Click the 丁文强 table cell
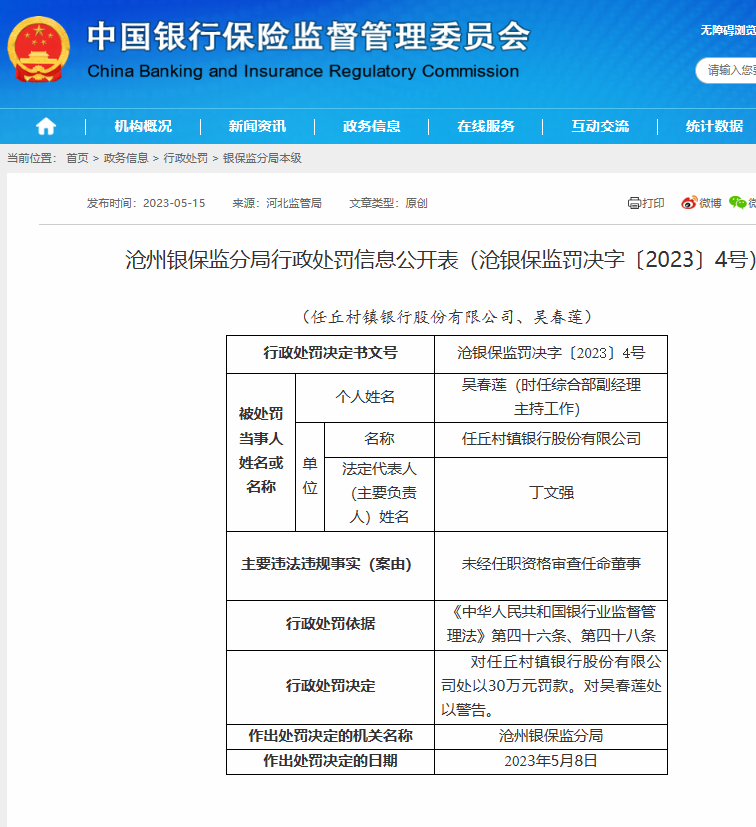Image resolution: width=756 pixels, height=827 pixels. tap(551, 493)
